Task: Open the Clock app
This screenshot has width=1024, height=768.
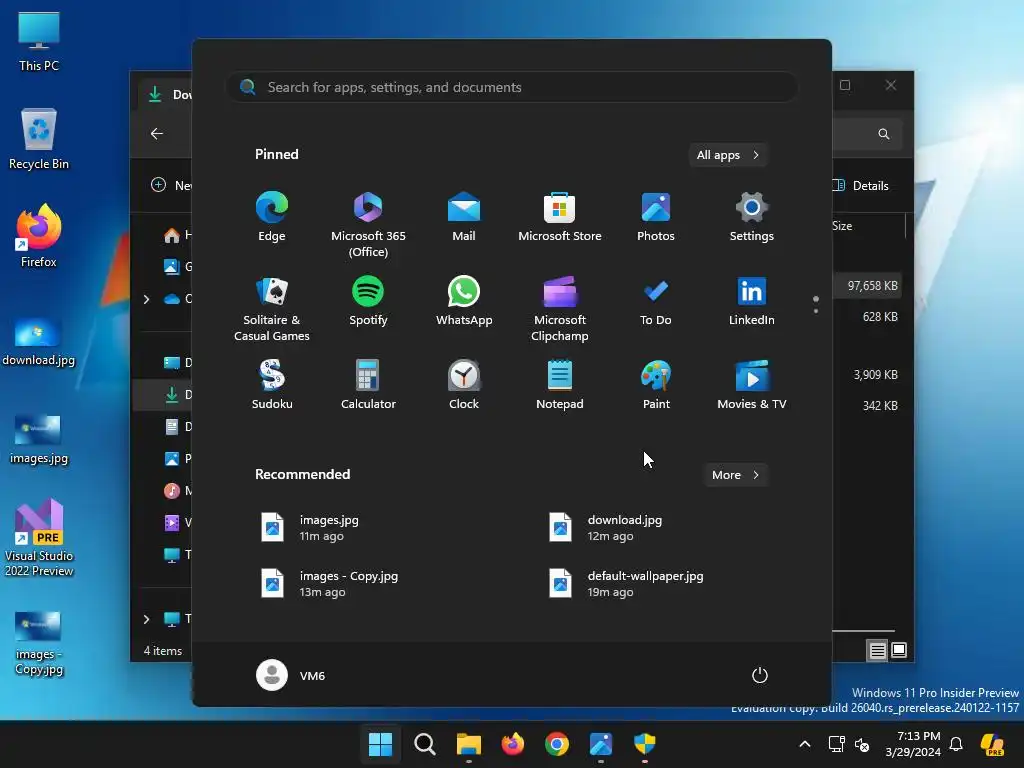Action: tap(464, 385)
